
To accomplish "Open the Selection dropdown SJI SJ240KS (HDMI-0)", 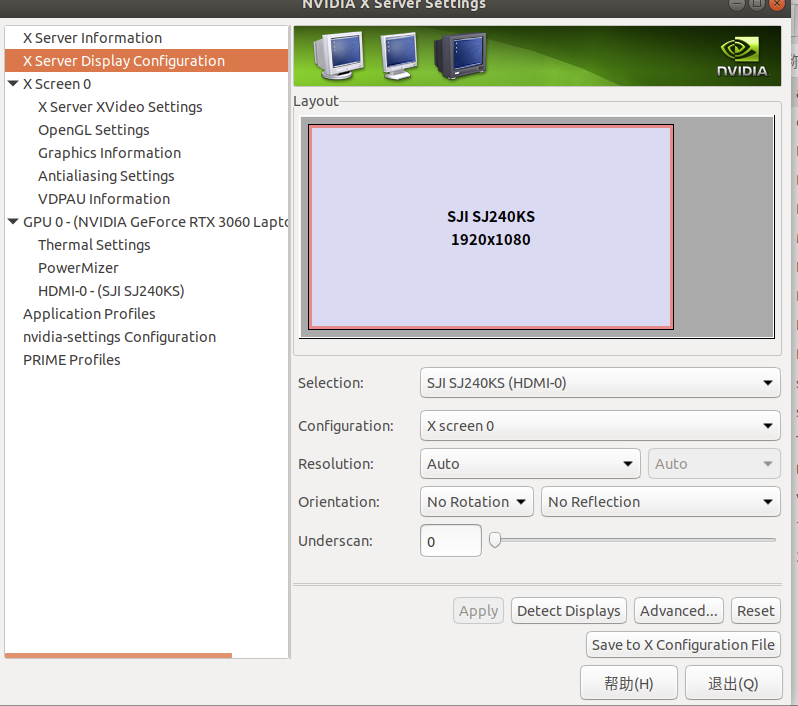I will pyautogui.click(x=600, y=383).
